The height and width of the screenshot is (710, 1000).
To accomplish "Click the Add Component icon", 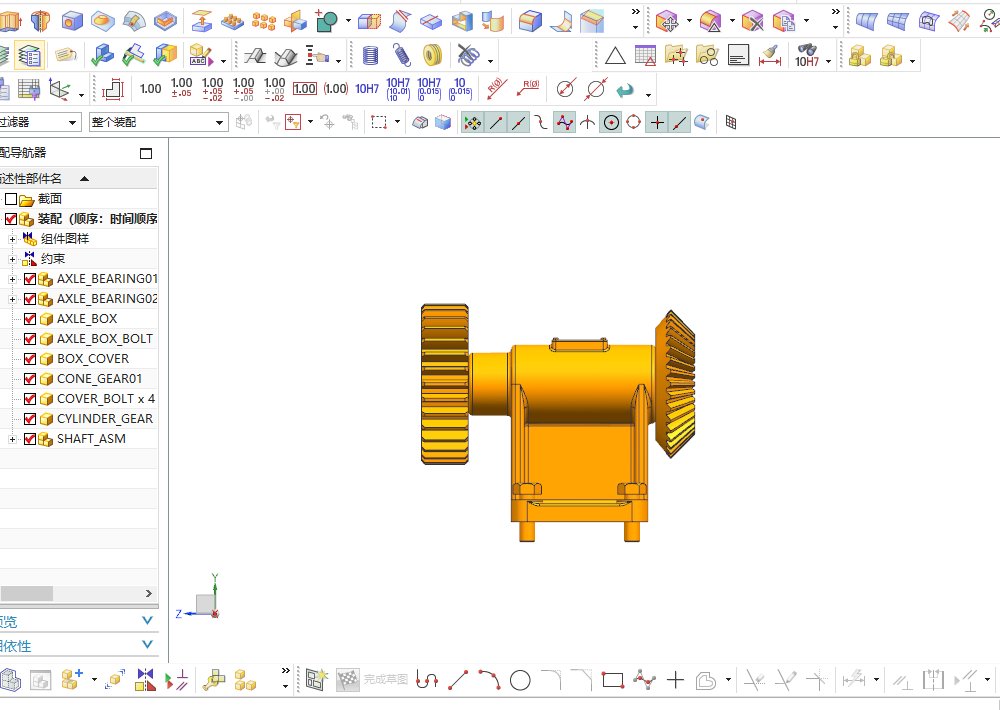I will pos(72,680).
